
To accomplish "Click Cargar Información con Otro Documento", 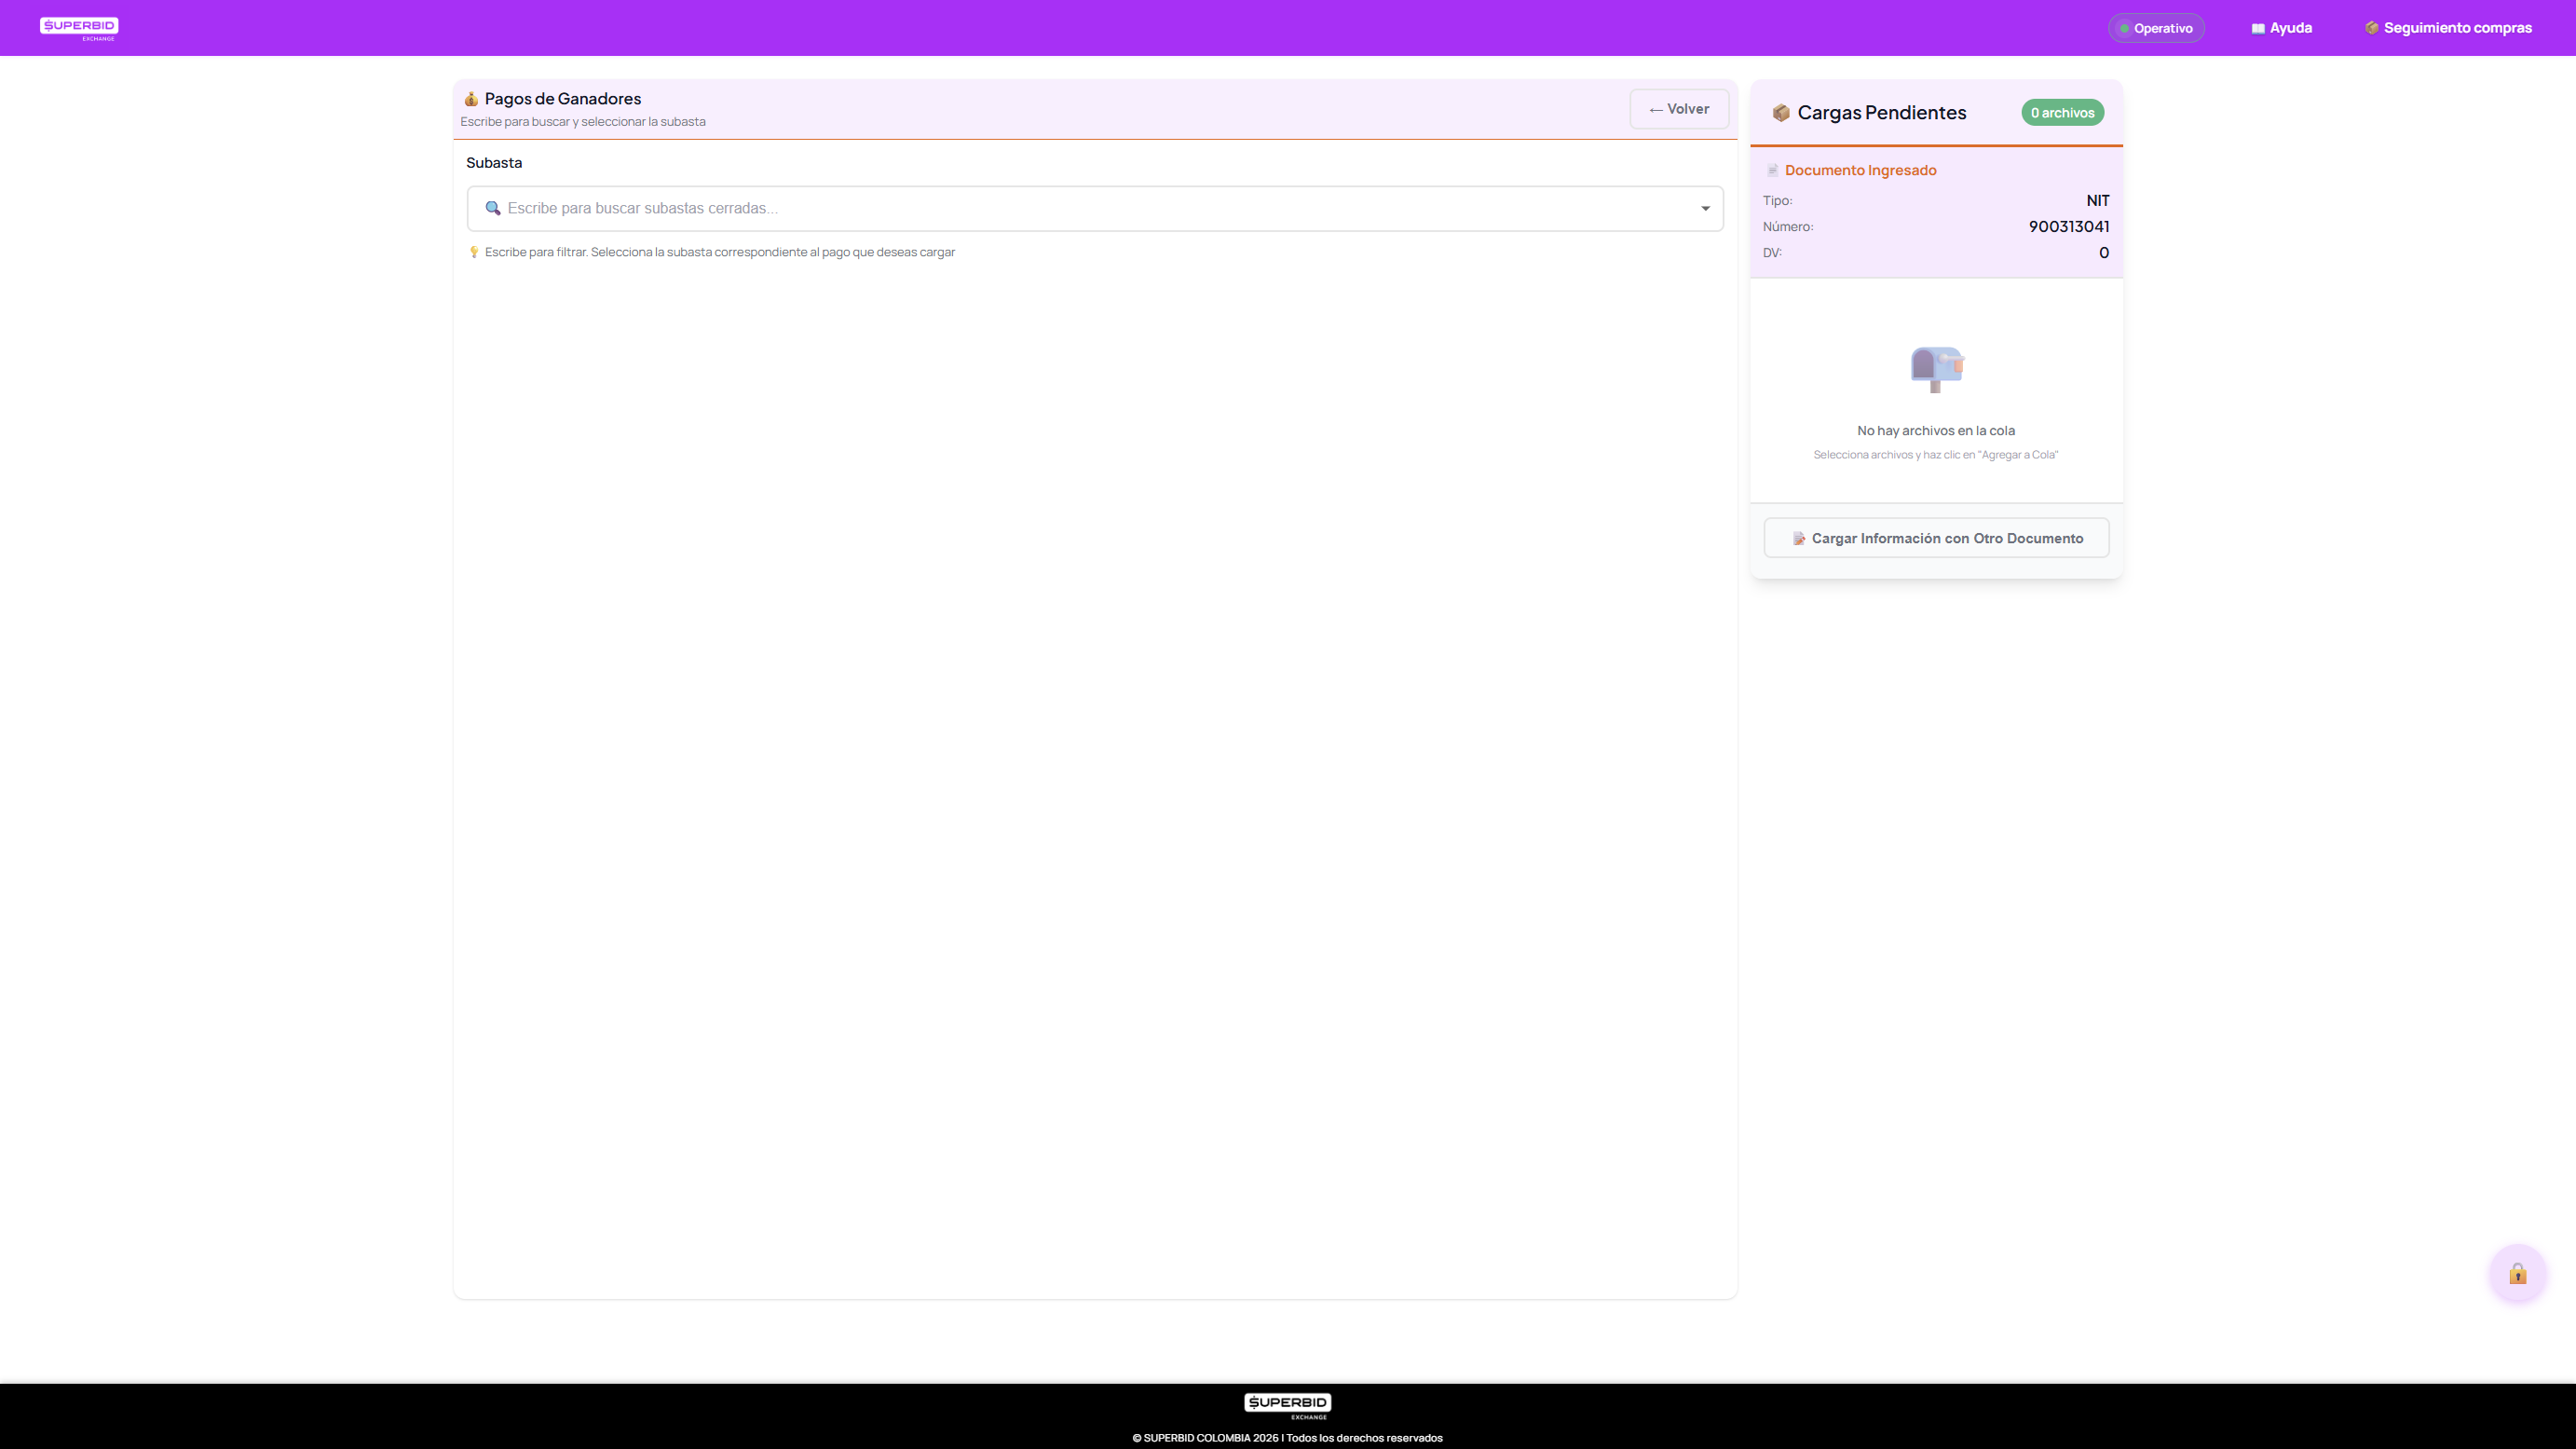I will (1936, 538).
